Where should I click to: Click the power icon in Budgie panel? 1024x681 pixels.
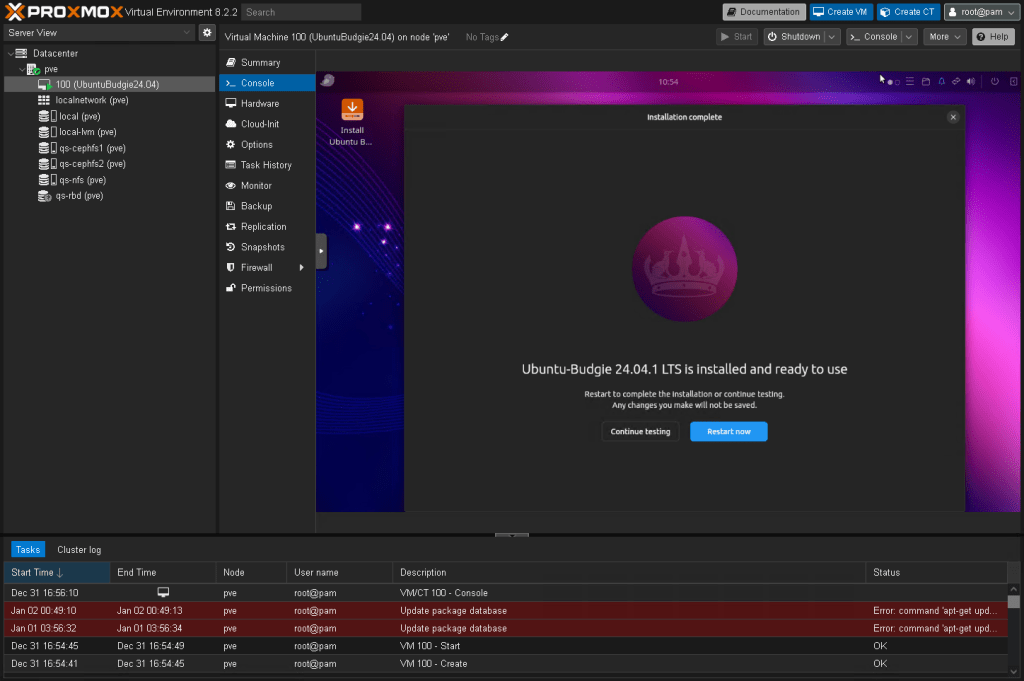[995, 81]
